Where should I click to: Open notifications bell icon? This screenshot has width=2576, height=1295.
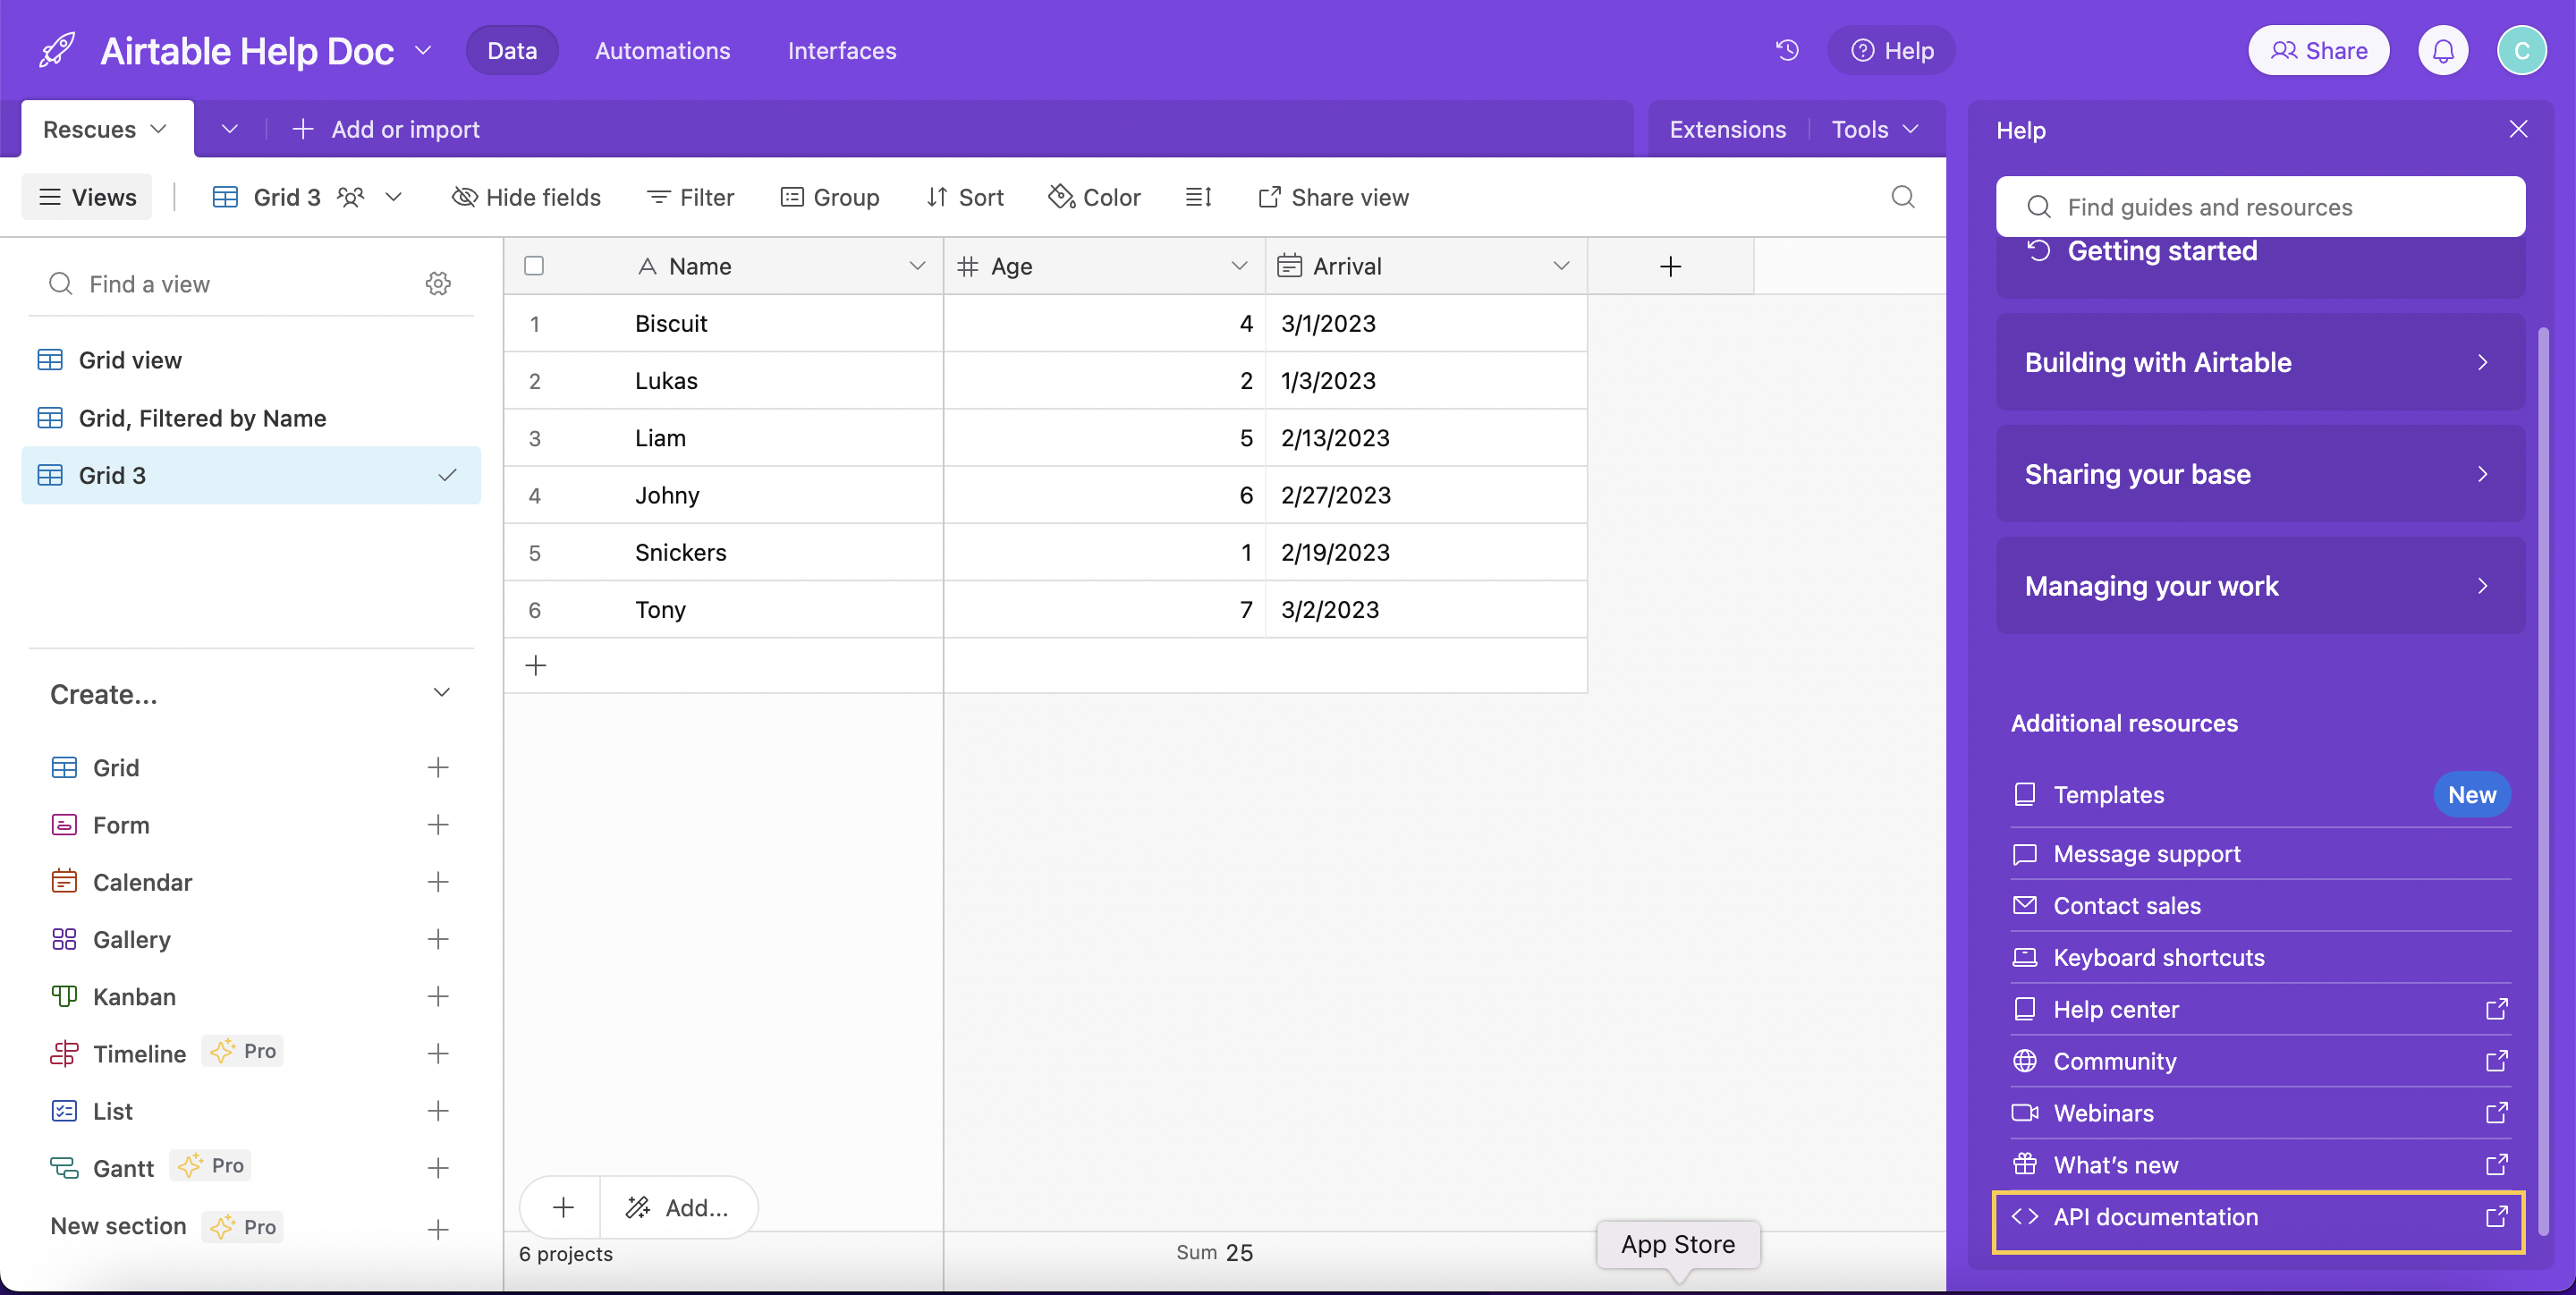coord(2443,50)
